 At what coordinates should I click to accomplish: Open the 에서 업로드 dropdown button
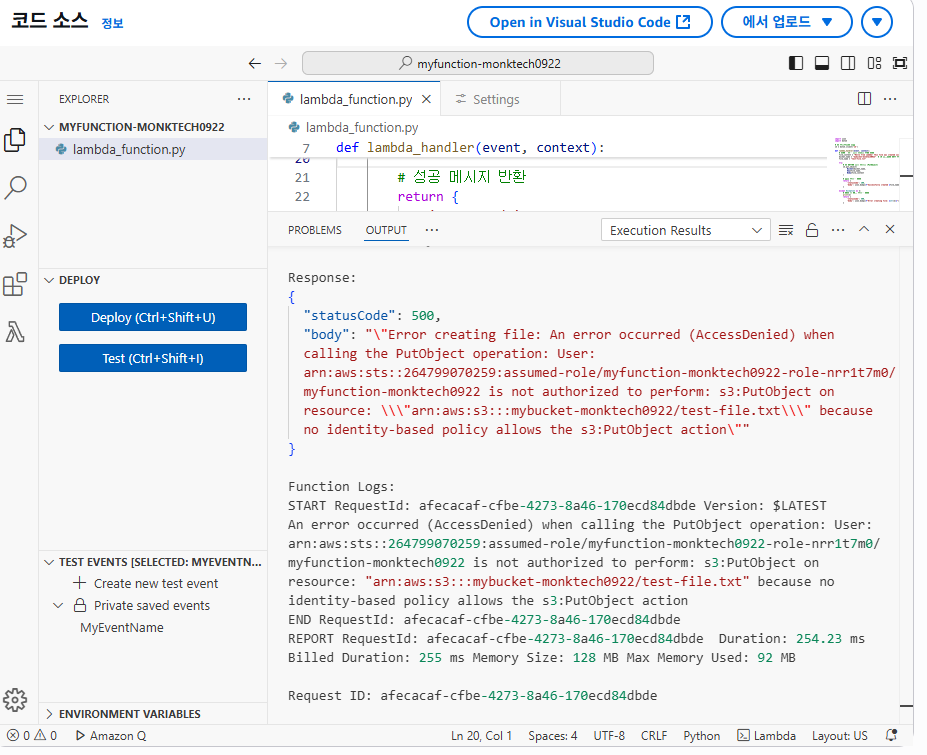[x=787, y=22]
